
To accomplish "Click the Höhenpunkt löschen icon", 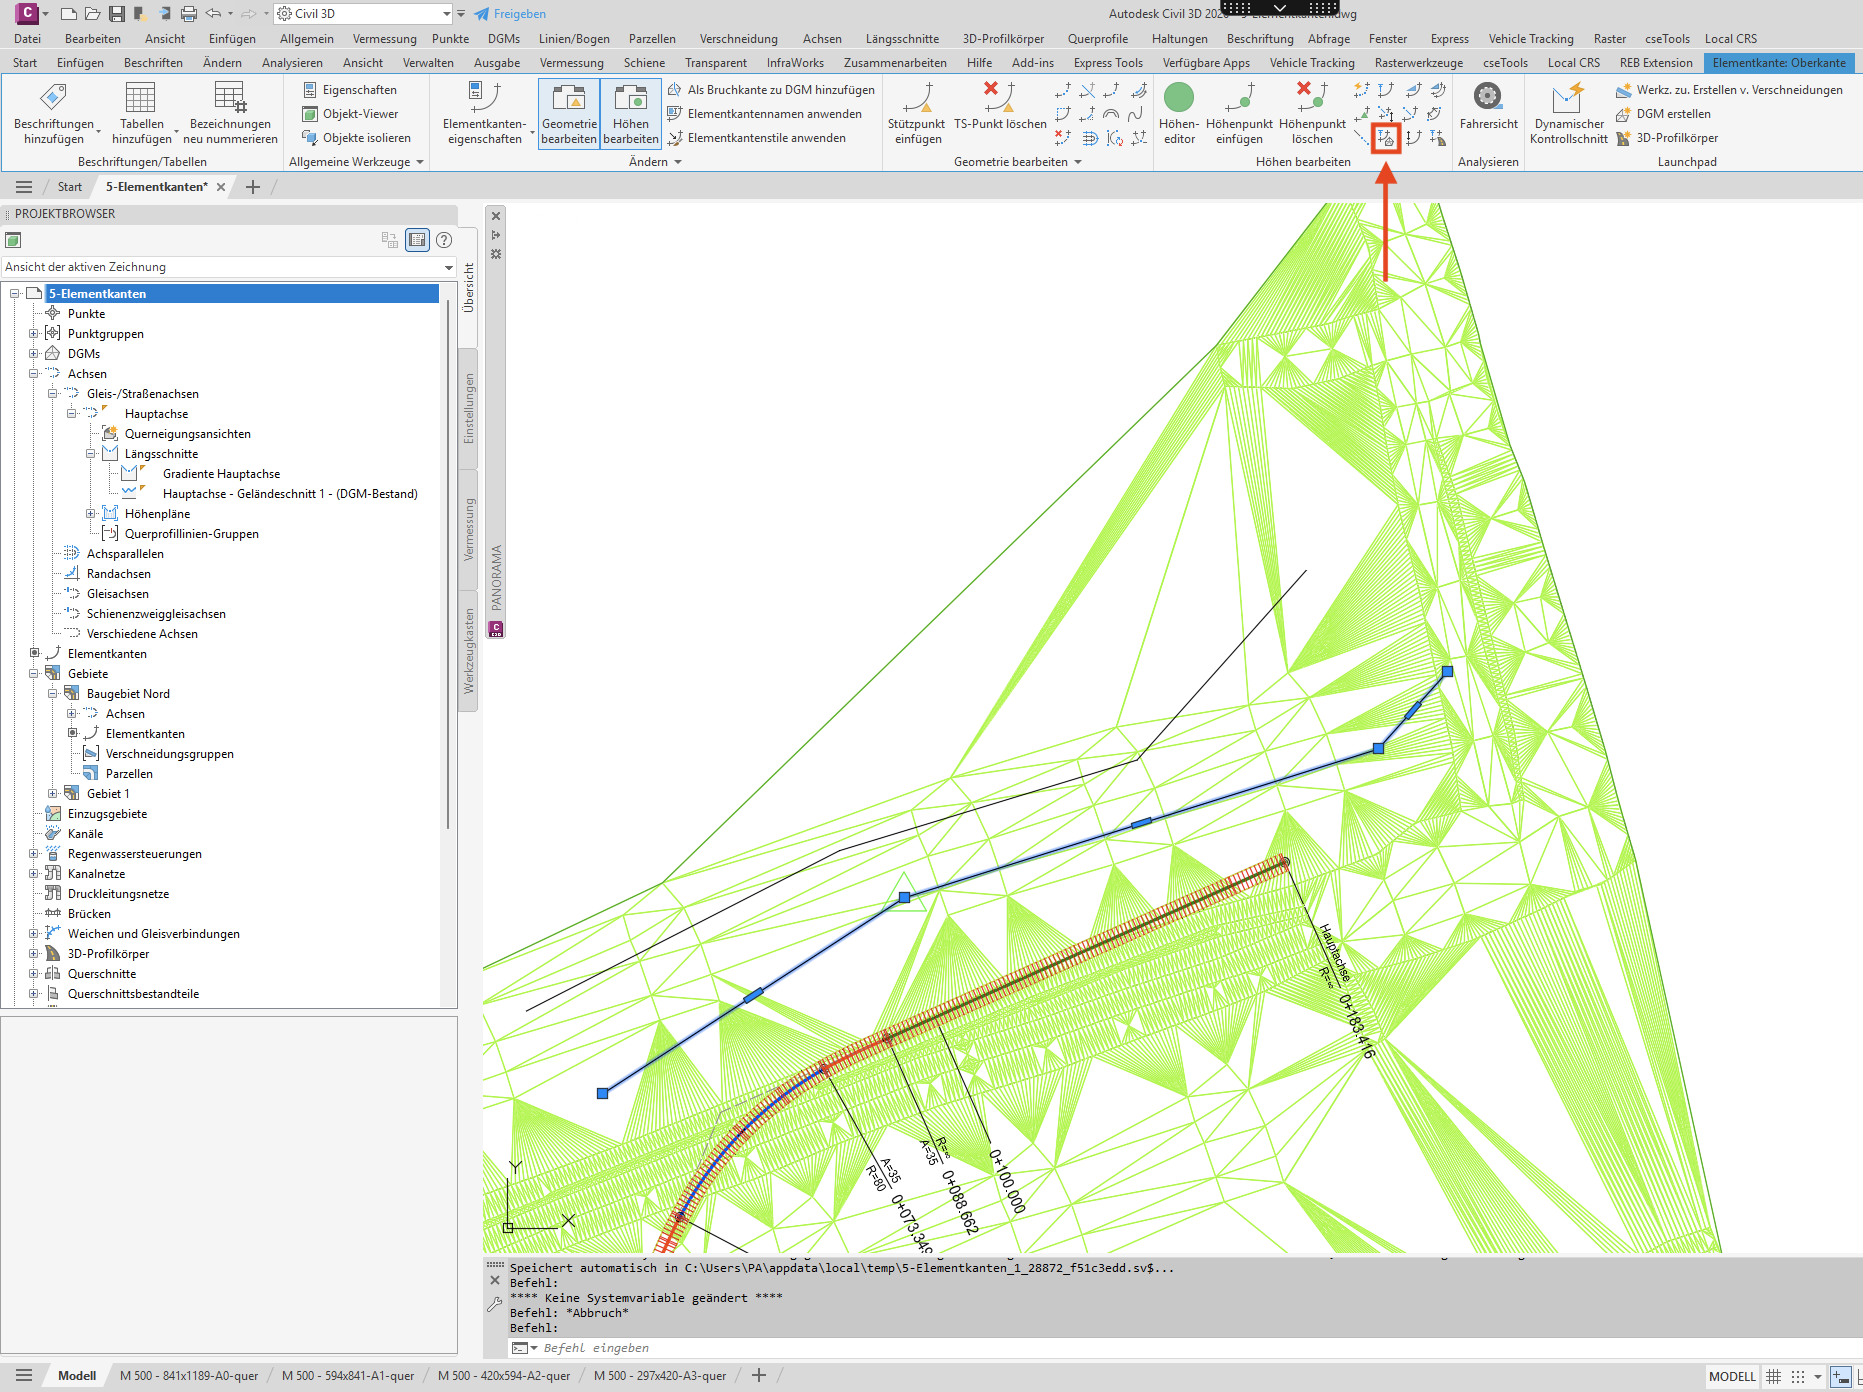I will click(1312, 97).
